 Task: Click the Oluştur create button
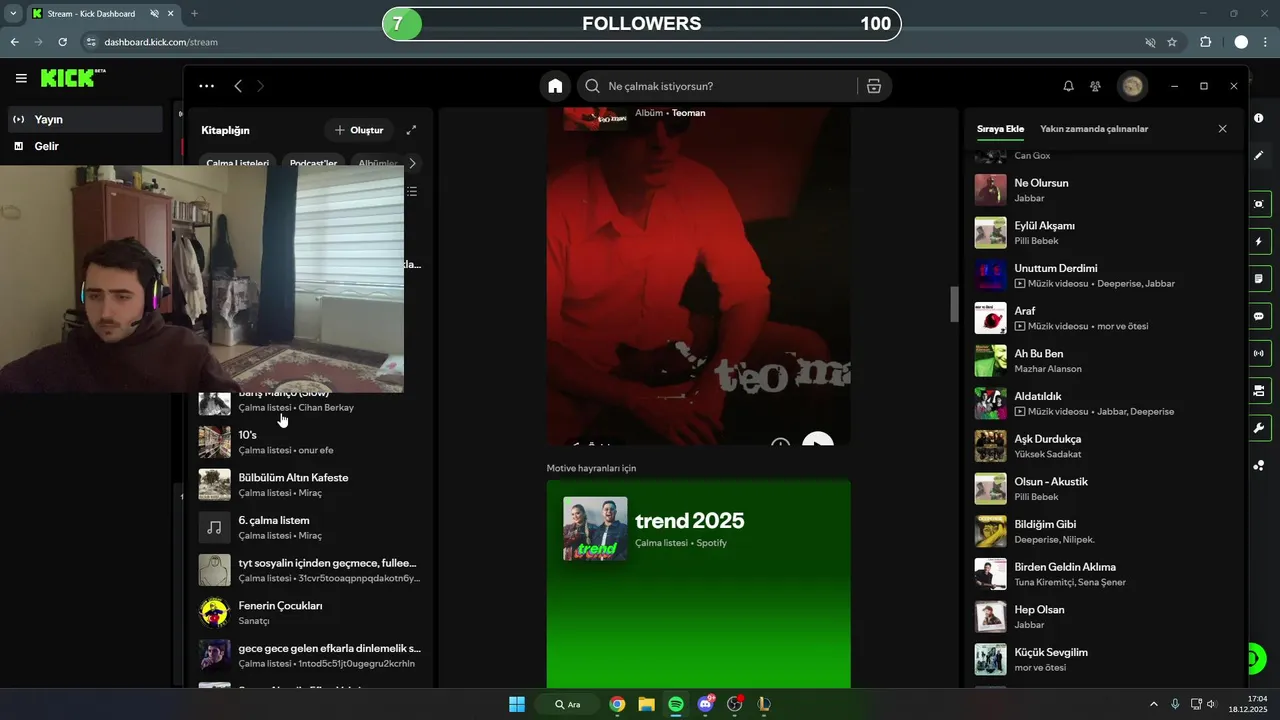click(x=358, y=130)
